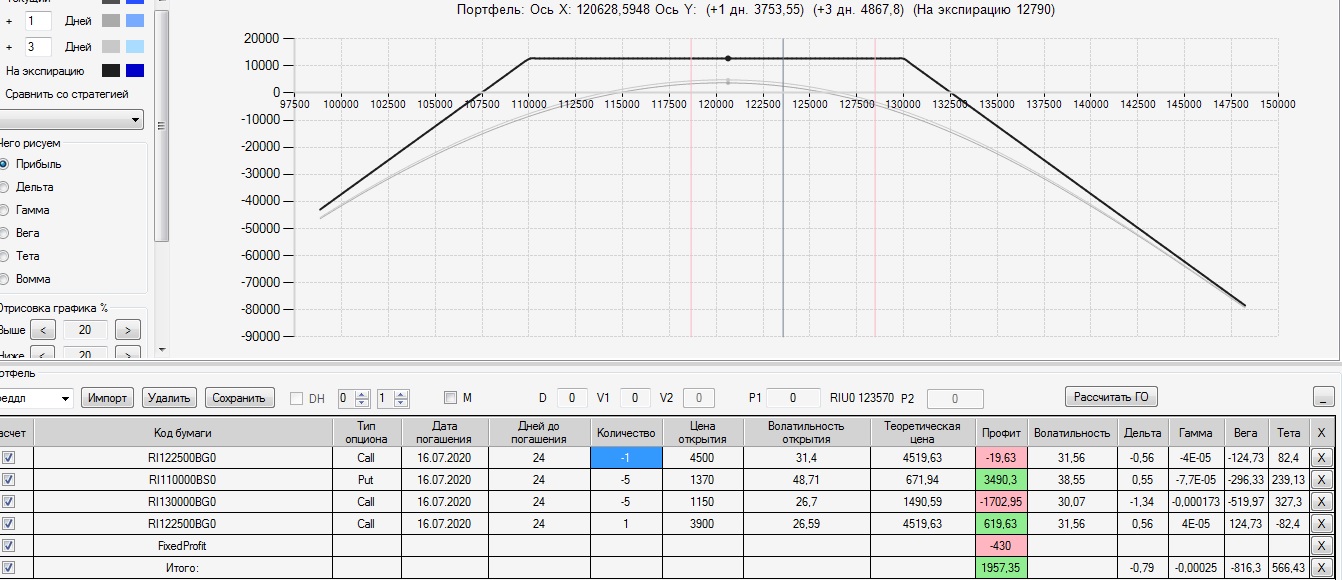Click the Профит column header
This screenshot has width=1342, height=580.
click(1001, 432)
